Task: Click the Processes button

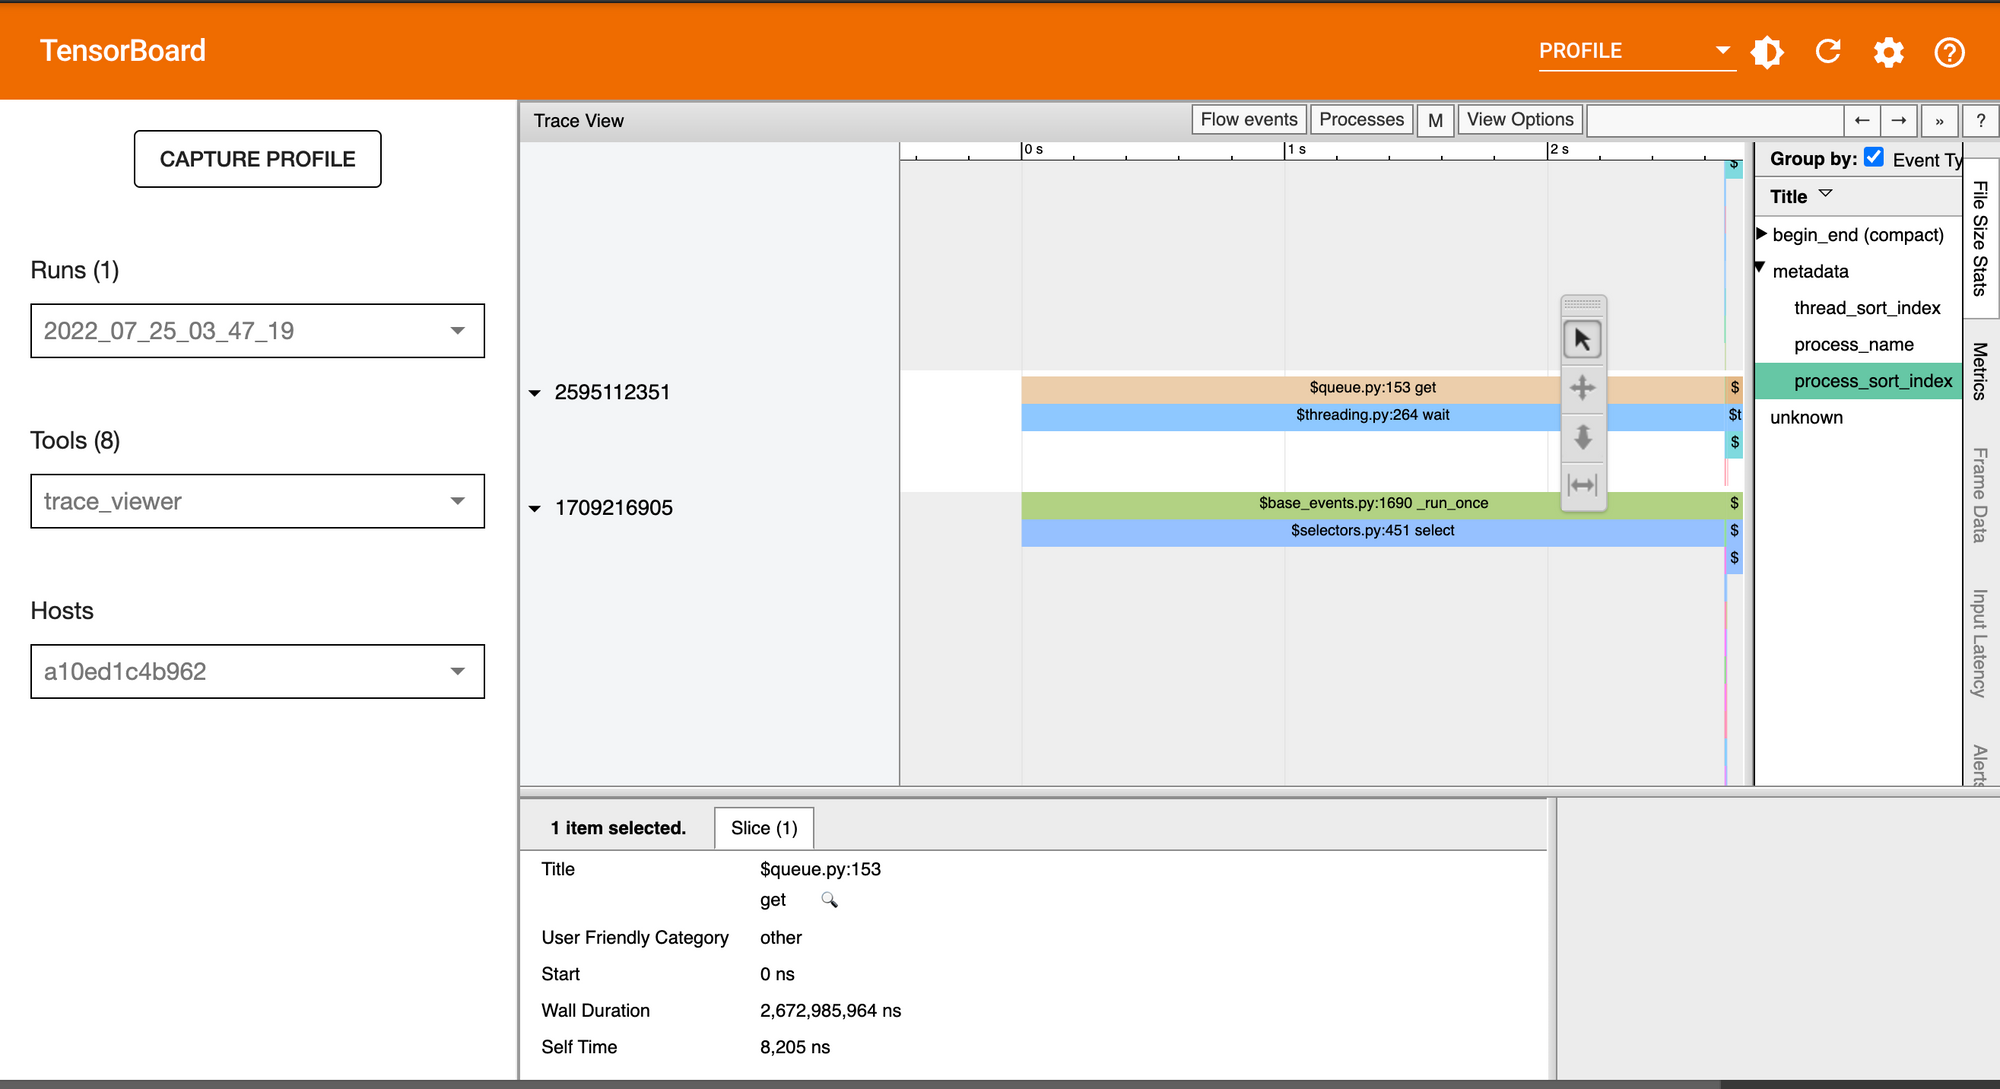Action: click(1361, 120)
